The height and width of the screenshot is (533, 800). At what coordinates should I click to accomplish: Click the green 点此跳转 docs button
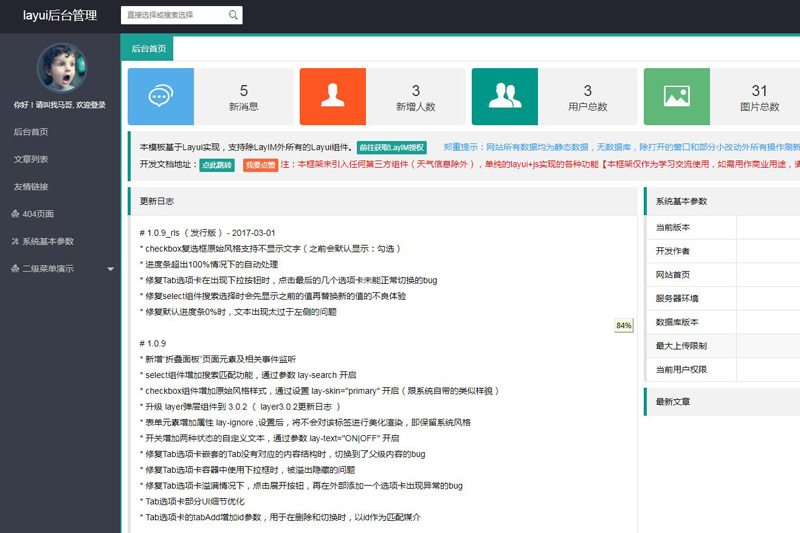(216, 165)
